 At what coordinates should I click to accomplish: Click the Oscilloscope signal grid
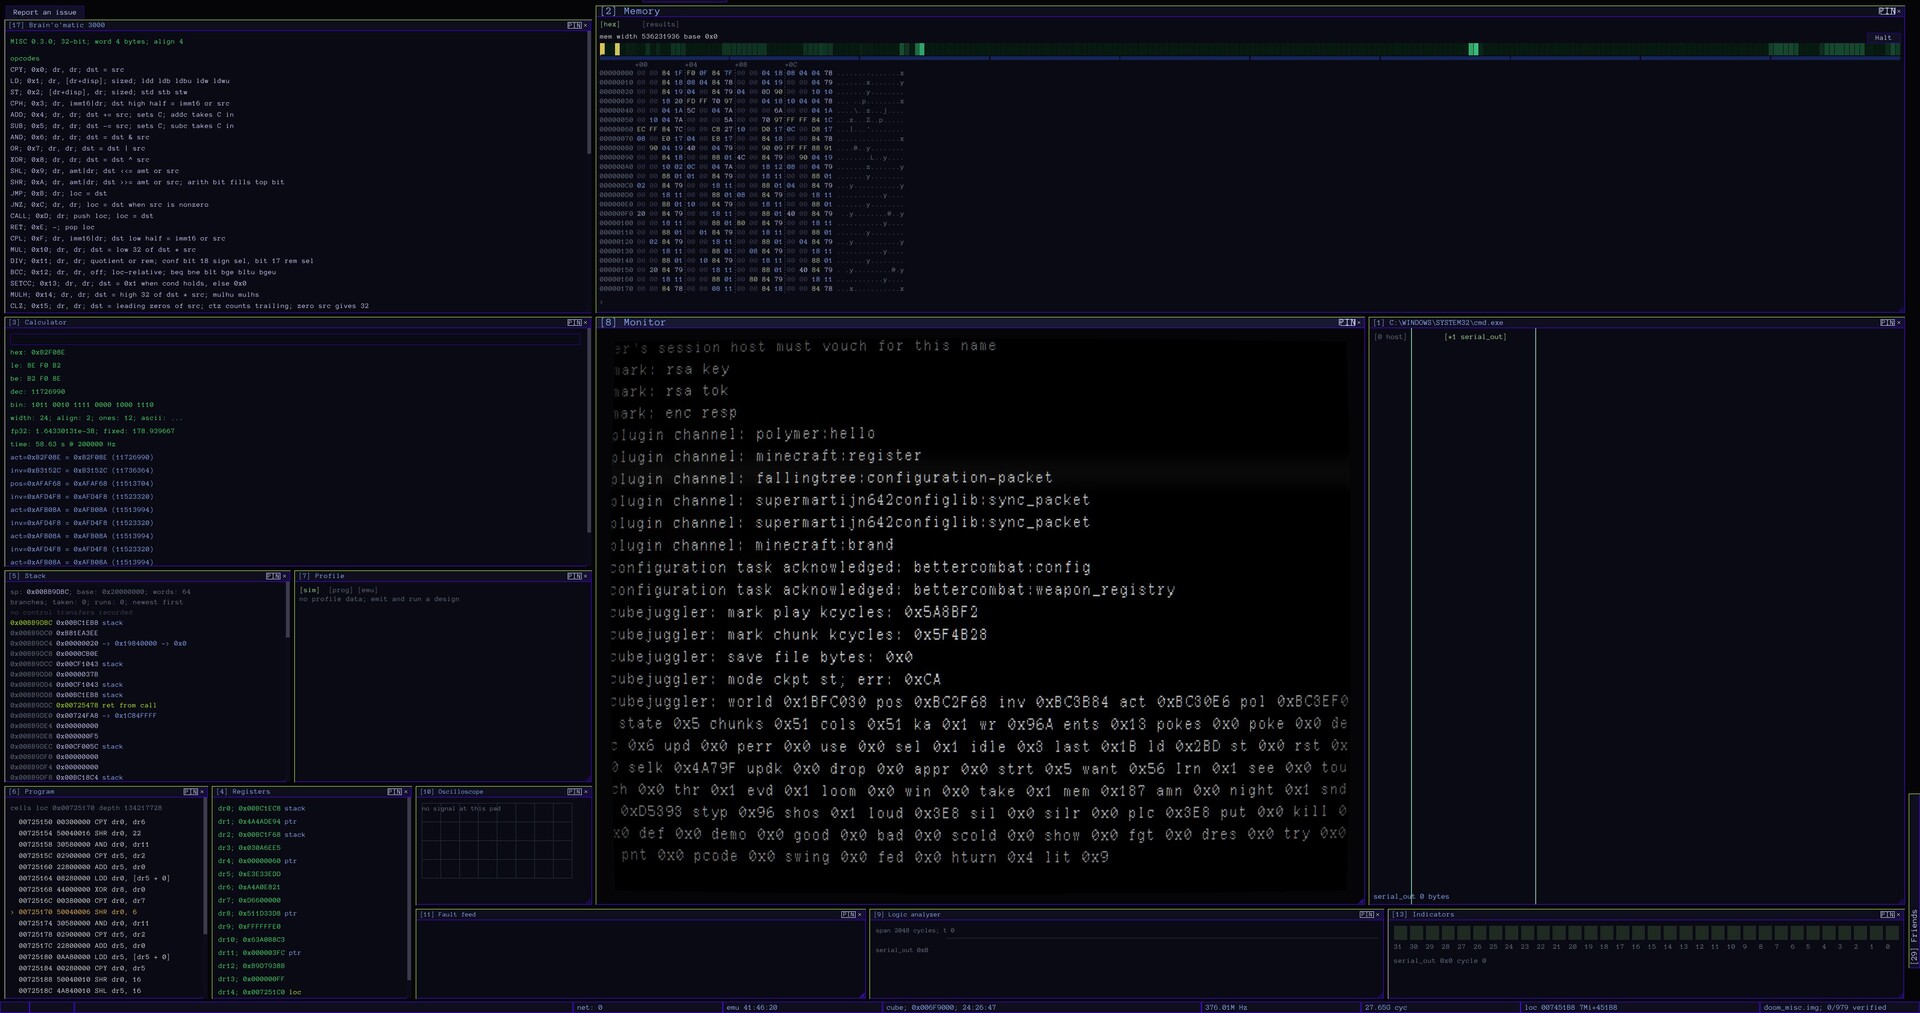click(x=496, y=841)
